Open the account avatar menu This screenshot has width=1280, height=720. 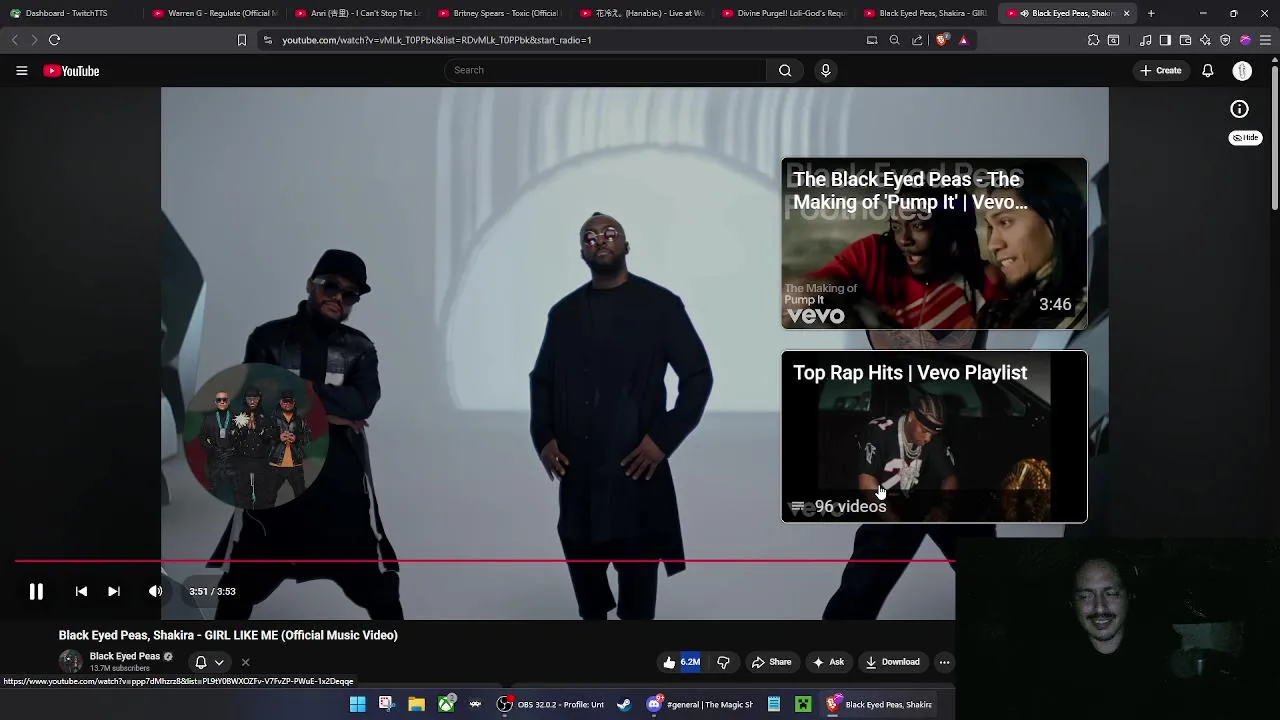(1242, 70)
